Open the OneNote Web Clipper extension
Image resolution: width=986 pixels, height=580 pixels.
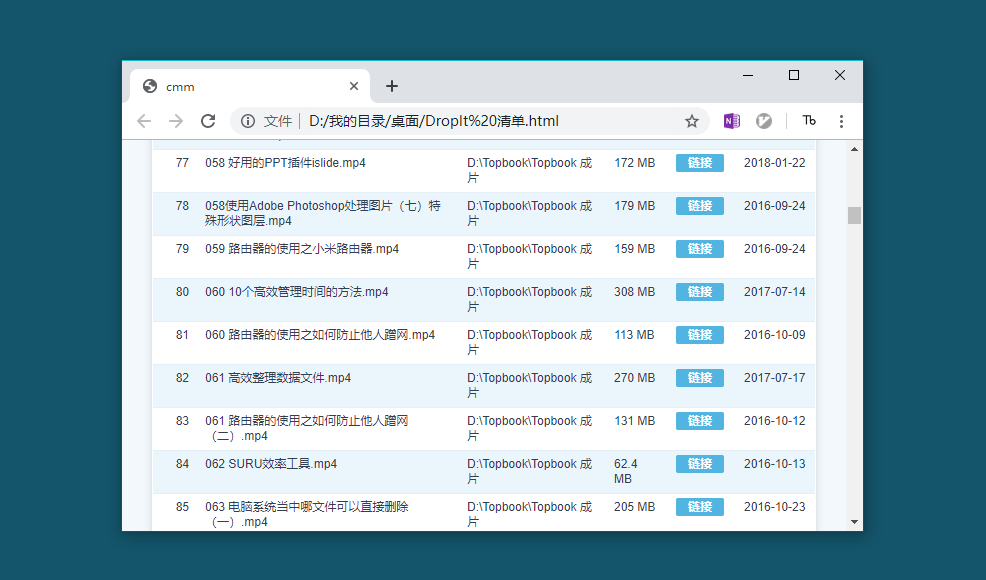(x=731, y=120)
